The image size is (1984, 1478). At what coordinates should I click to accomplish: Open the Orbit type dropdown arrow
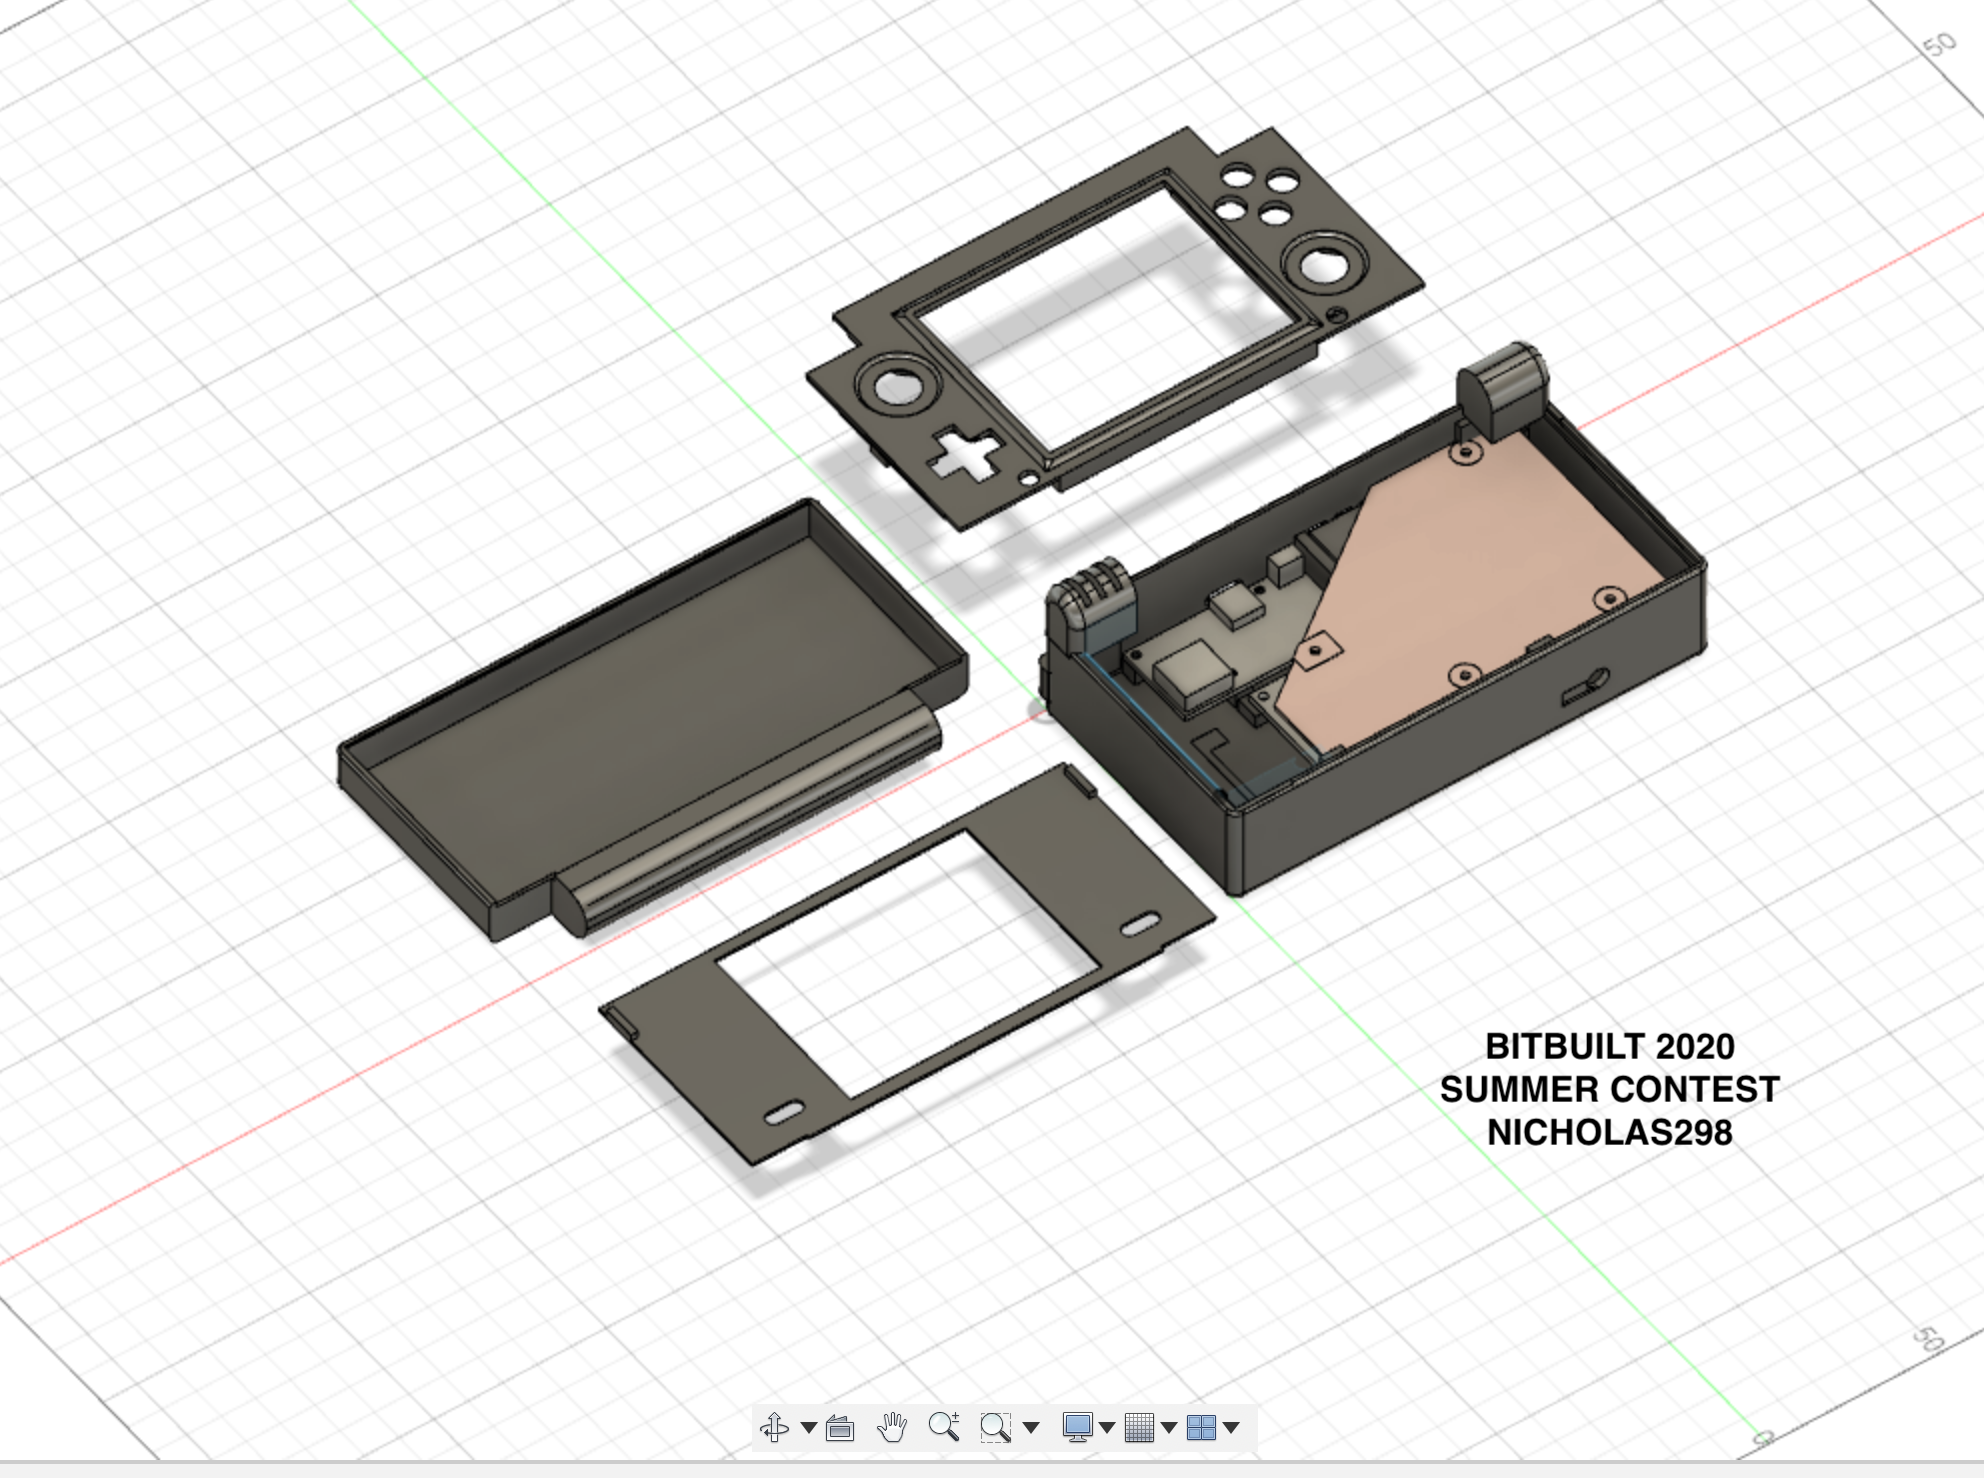(809, 1428)
